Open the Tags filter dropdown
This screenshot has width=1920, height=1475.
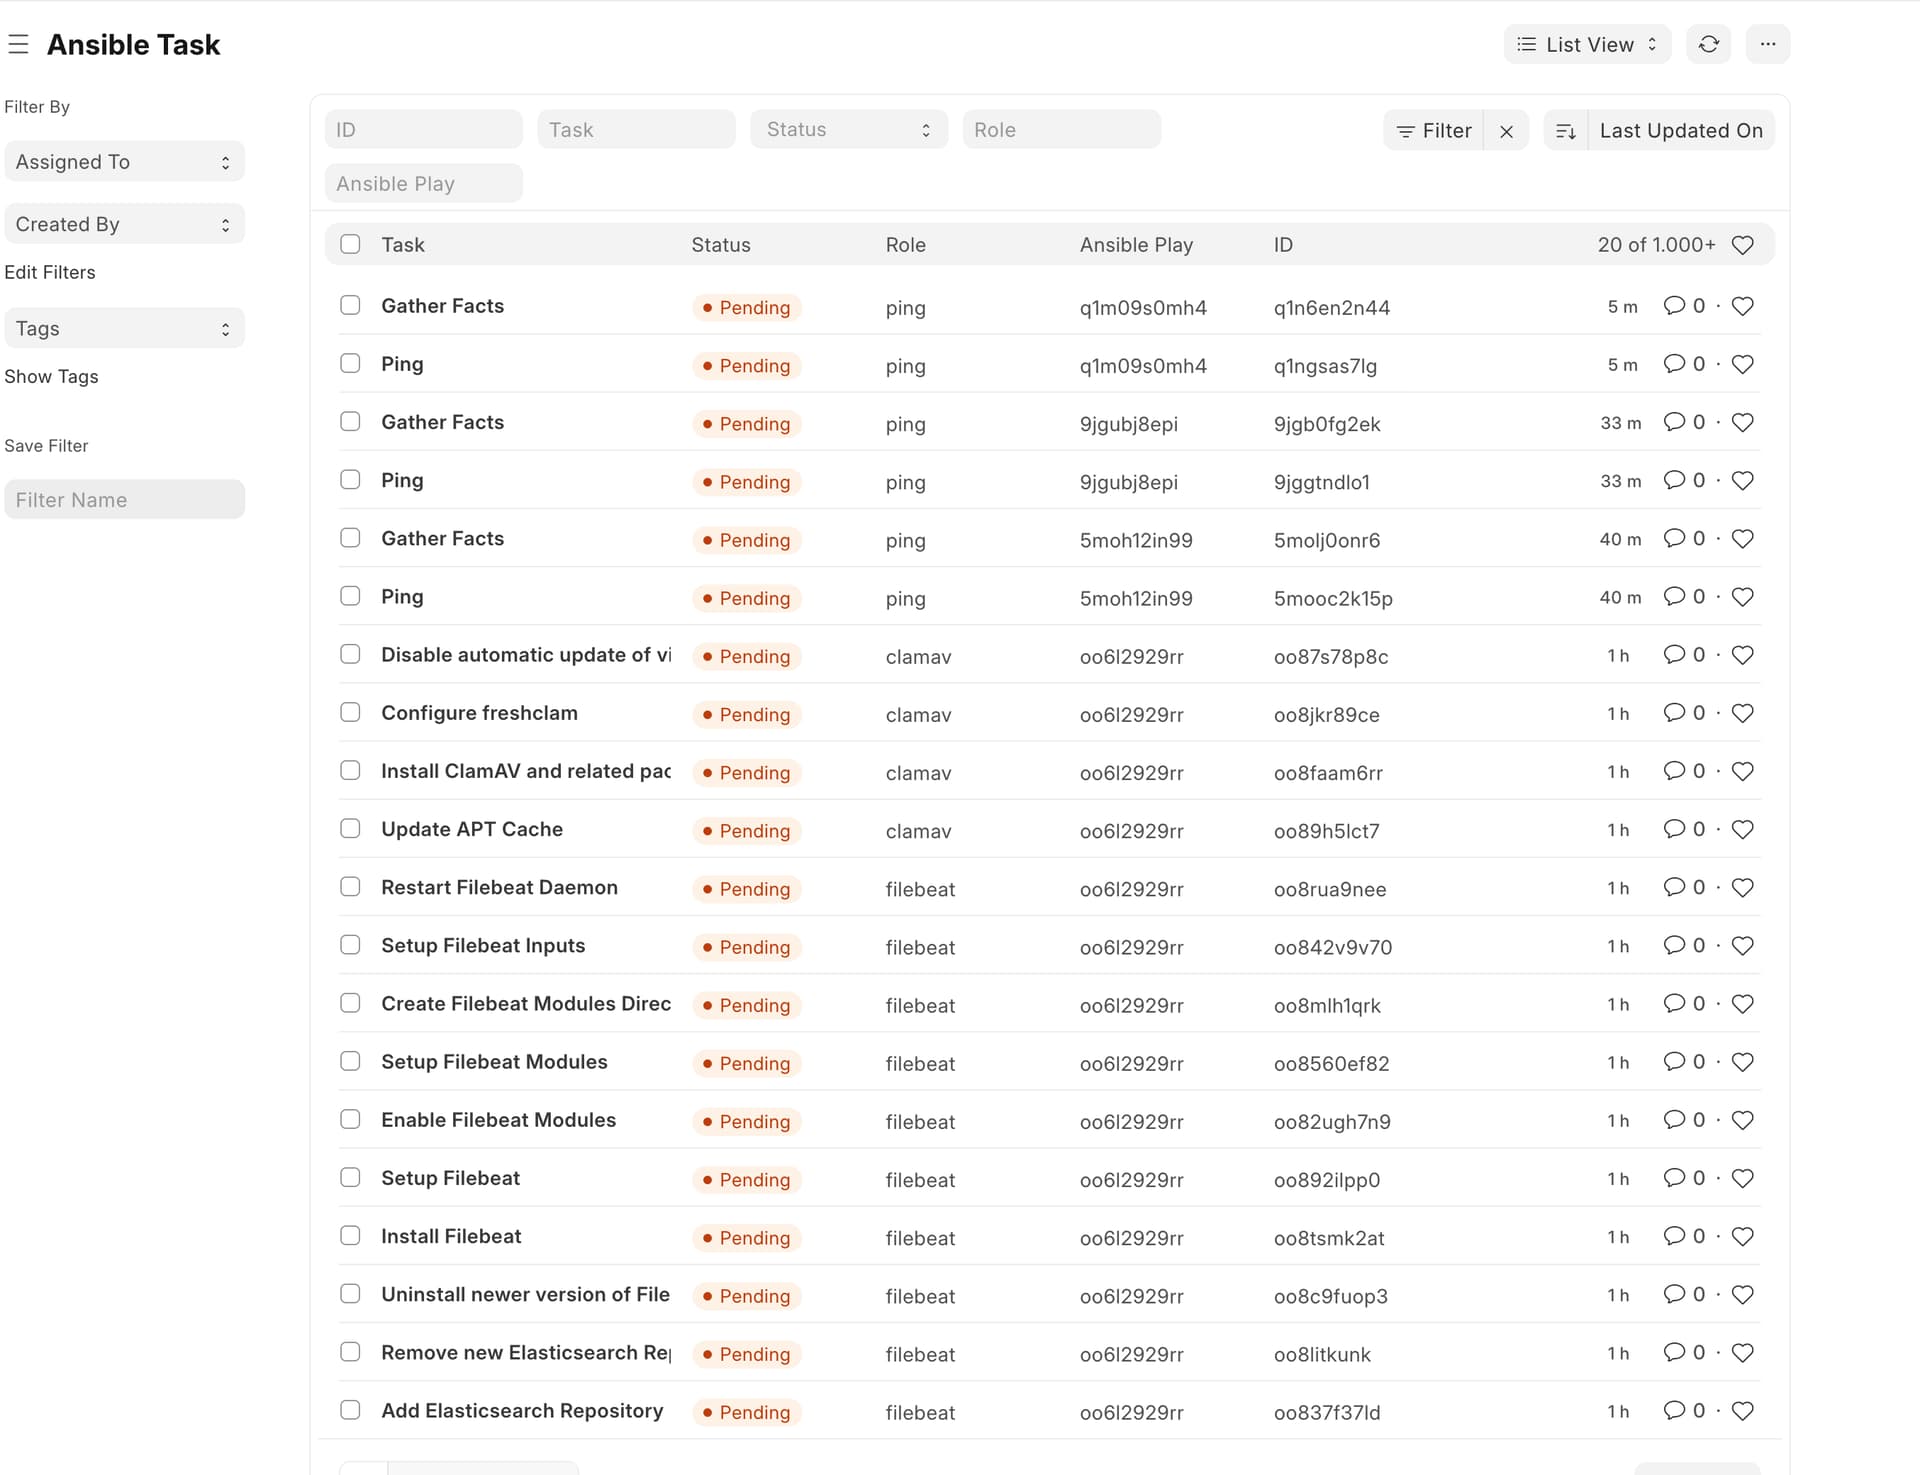124,328
